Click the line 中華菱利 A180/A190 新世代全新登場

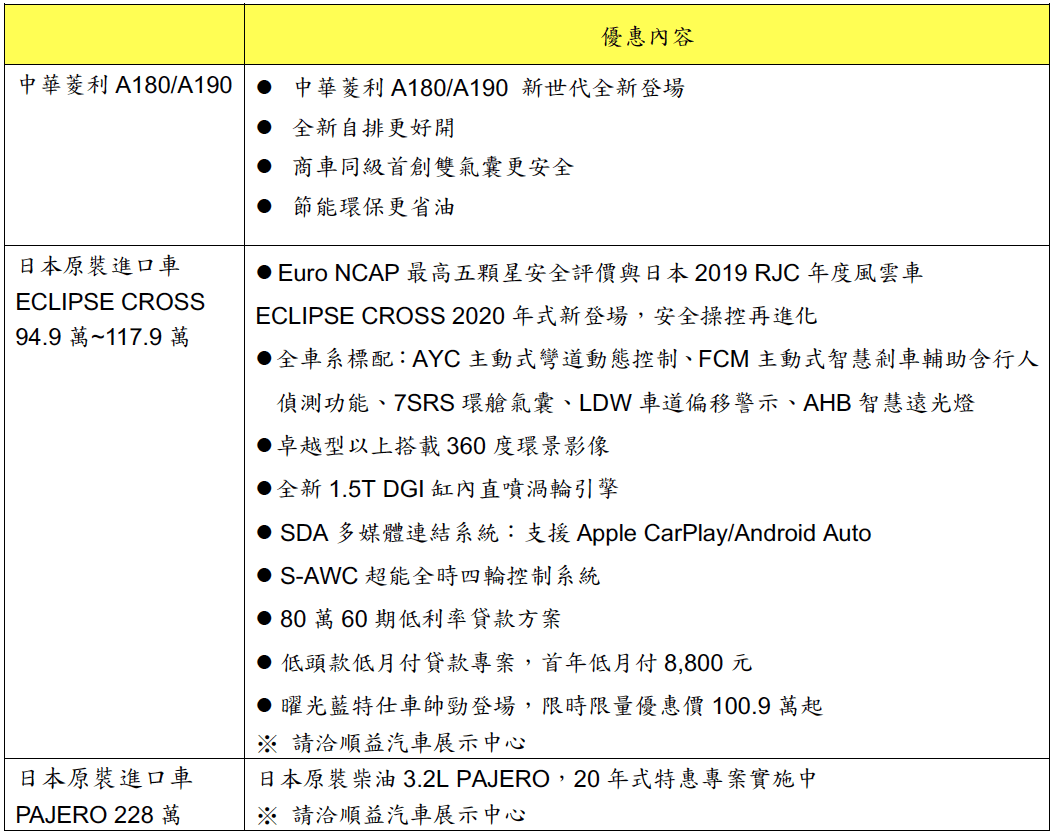click(489, 88)
